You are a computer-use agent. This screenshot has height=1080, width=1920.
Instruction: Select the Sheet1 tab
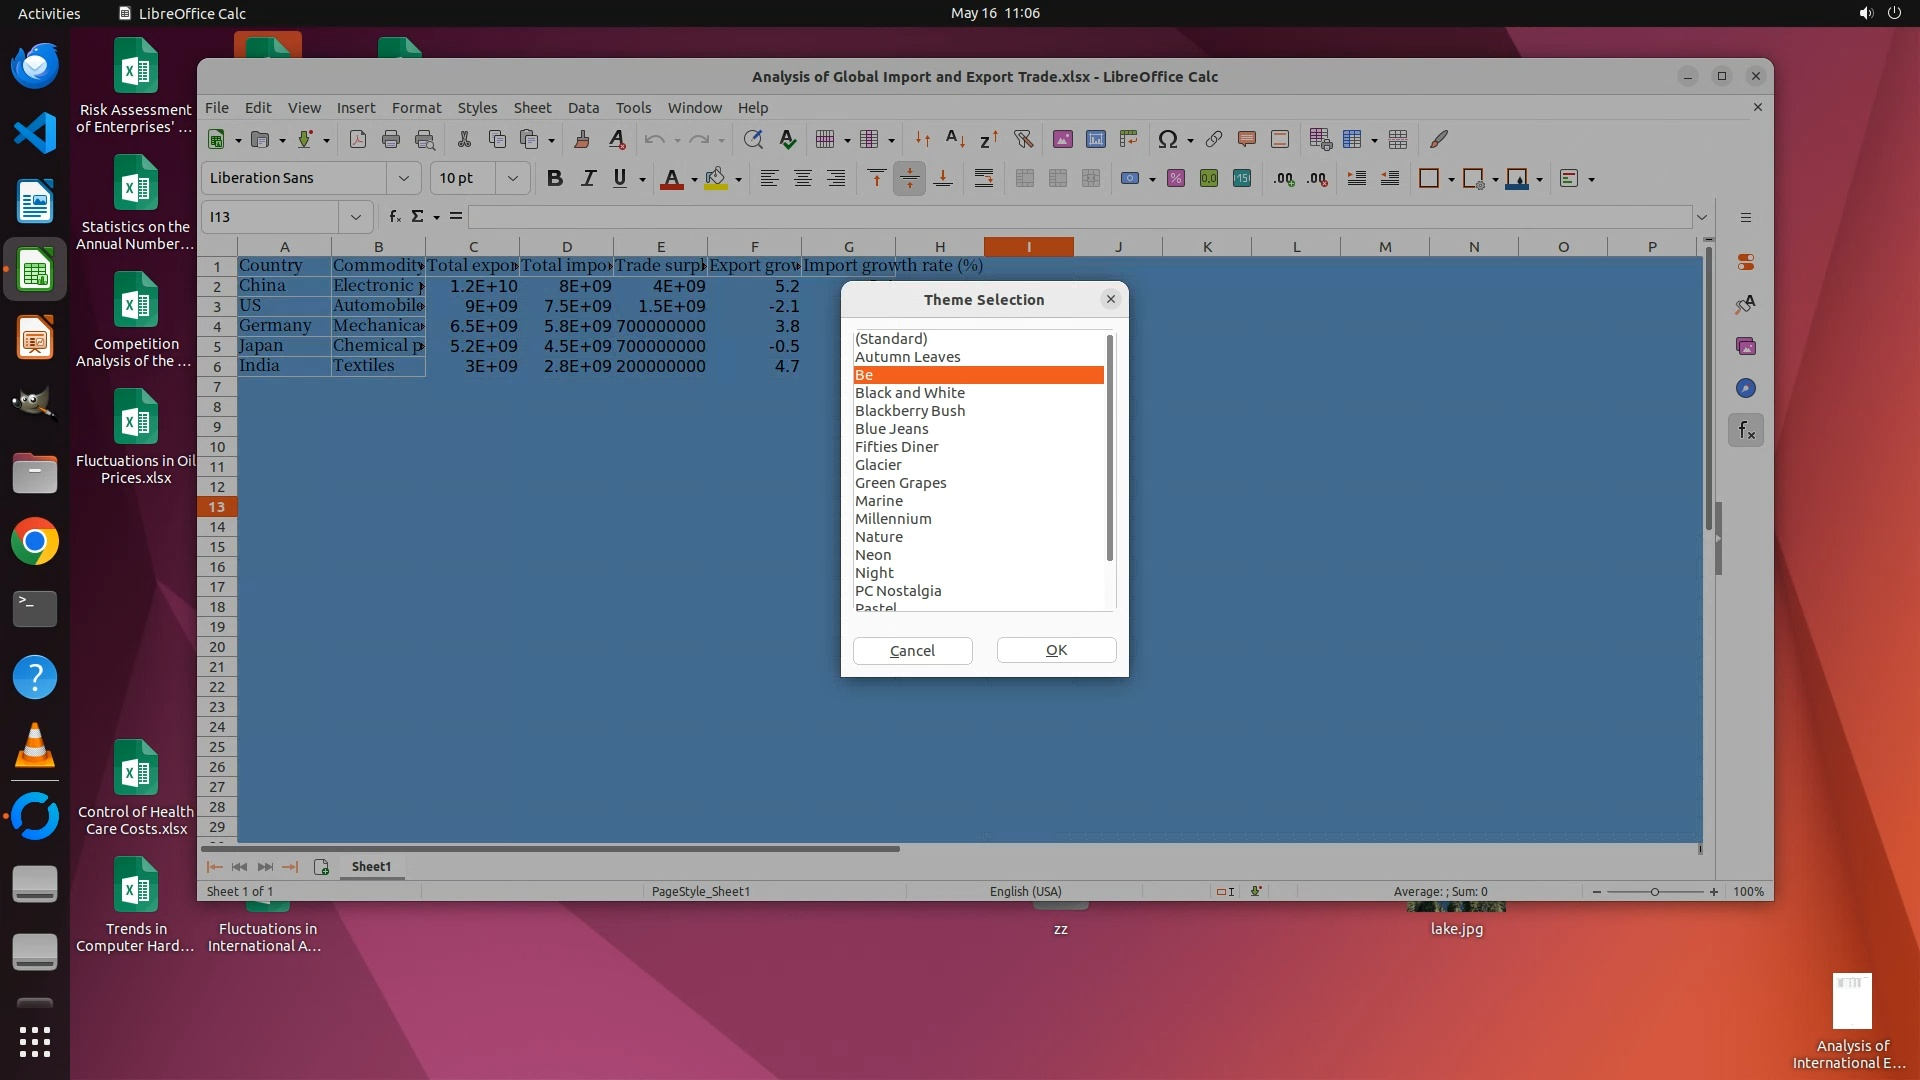pos(371,867)
